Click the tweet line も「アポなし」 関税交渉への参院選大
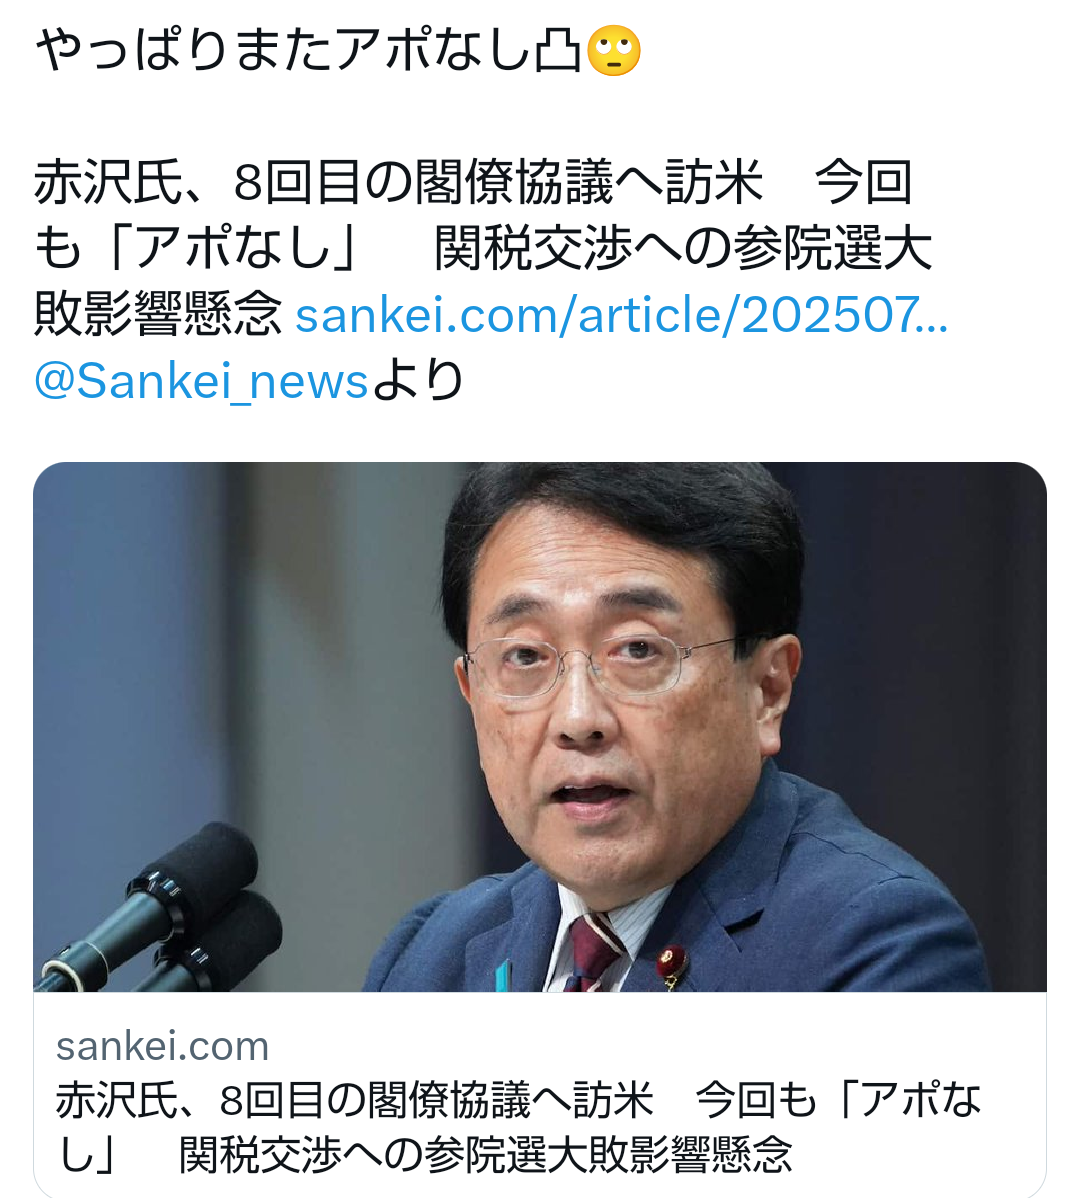 pos(483,249)
